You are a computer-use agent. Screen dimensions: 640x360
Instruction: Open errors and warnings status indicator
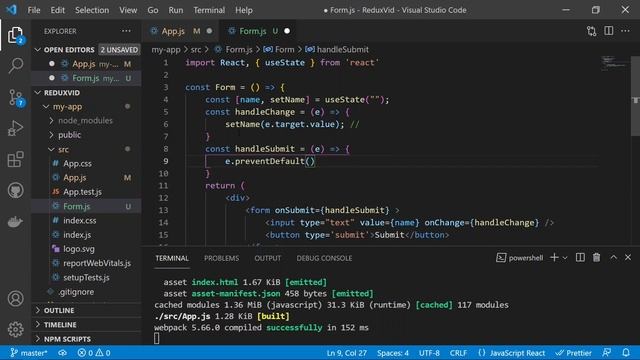tap(94, 353)
